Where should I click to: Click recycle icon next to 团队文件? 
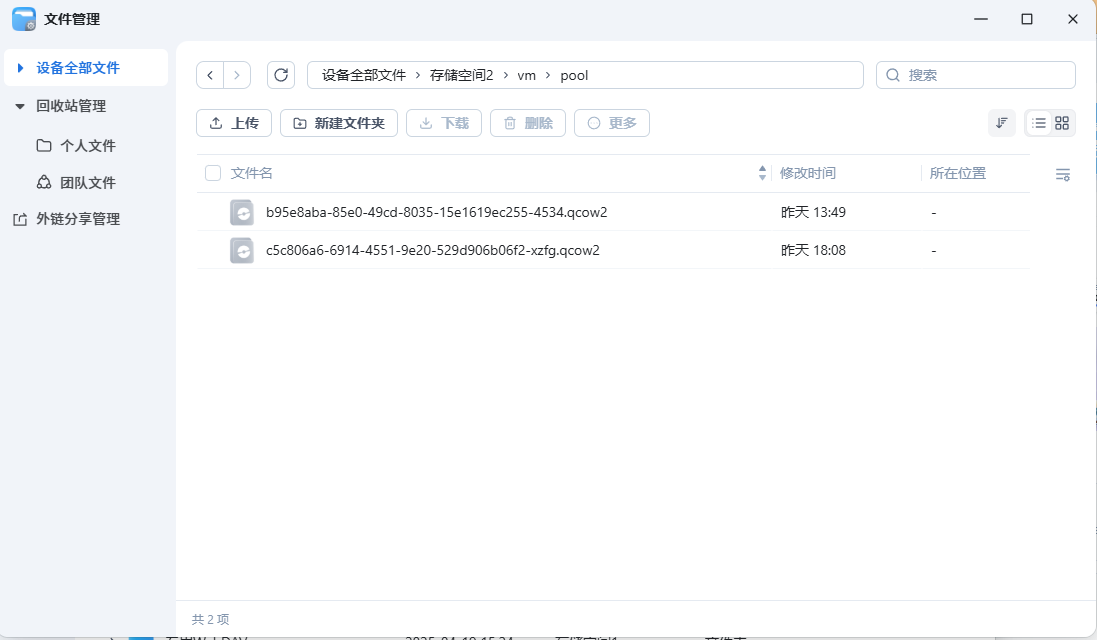click(x=44, y=183)
